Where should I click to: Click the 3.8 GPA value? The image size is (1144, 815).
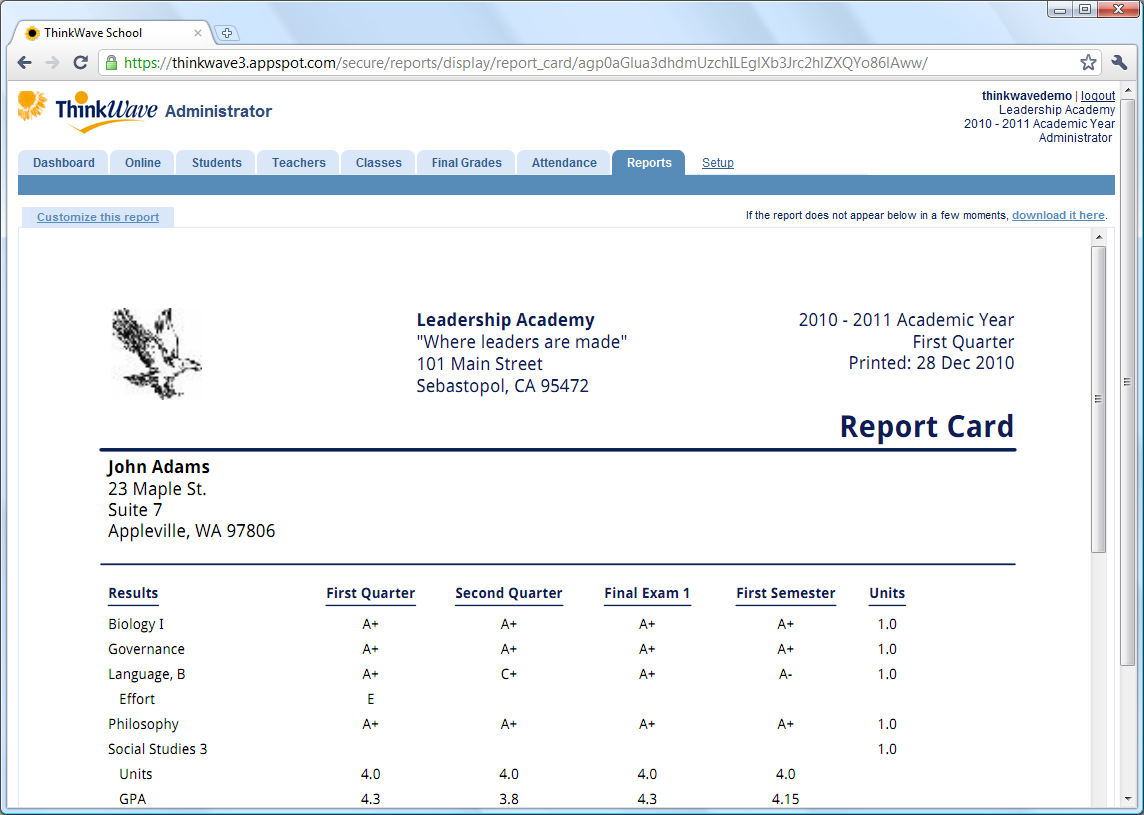[509, 799]
